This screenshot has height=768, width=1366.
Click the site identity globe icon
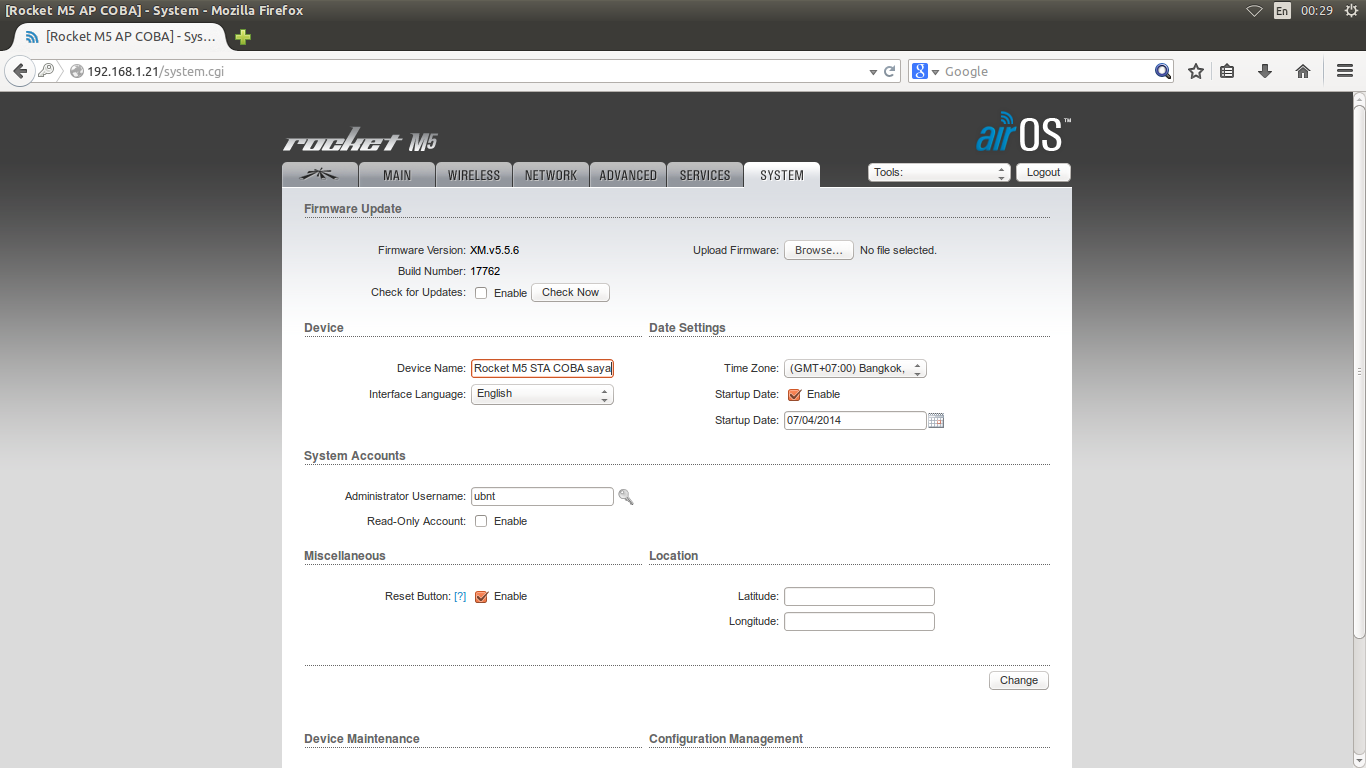(x=77, y=71)
